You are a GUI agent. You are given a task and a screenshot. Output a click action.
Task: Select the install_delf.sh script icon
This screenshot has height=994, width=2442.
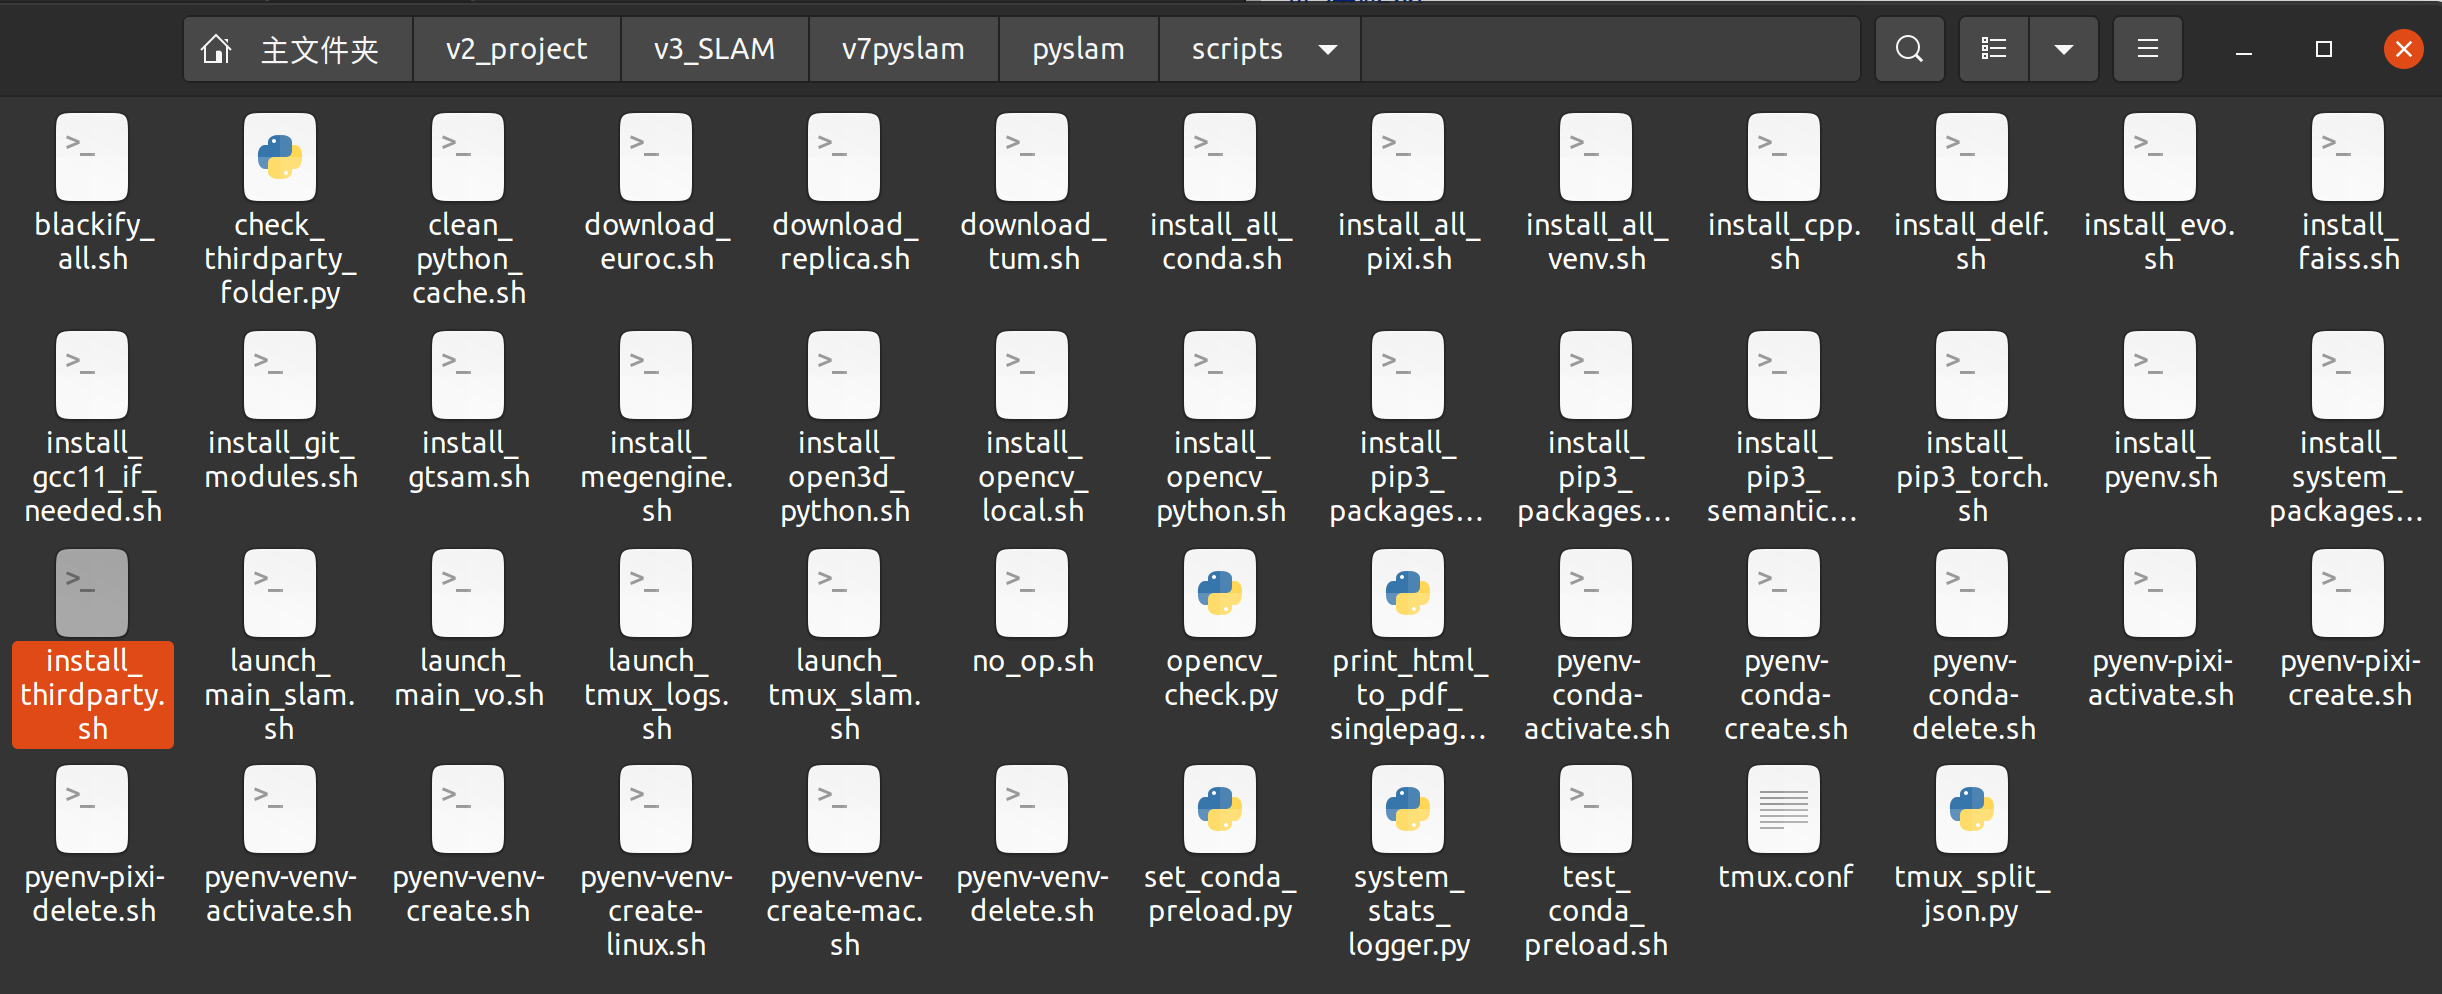tap(1972, 157)
